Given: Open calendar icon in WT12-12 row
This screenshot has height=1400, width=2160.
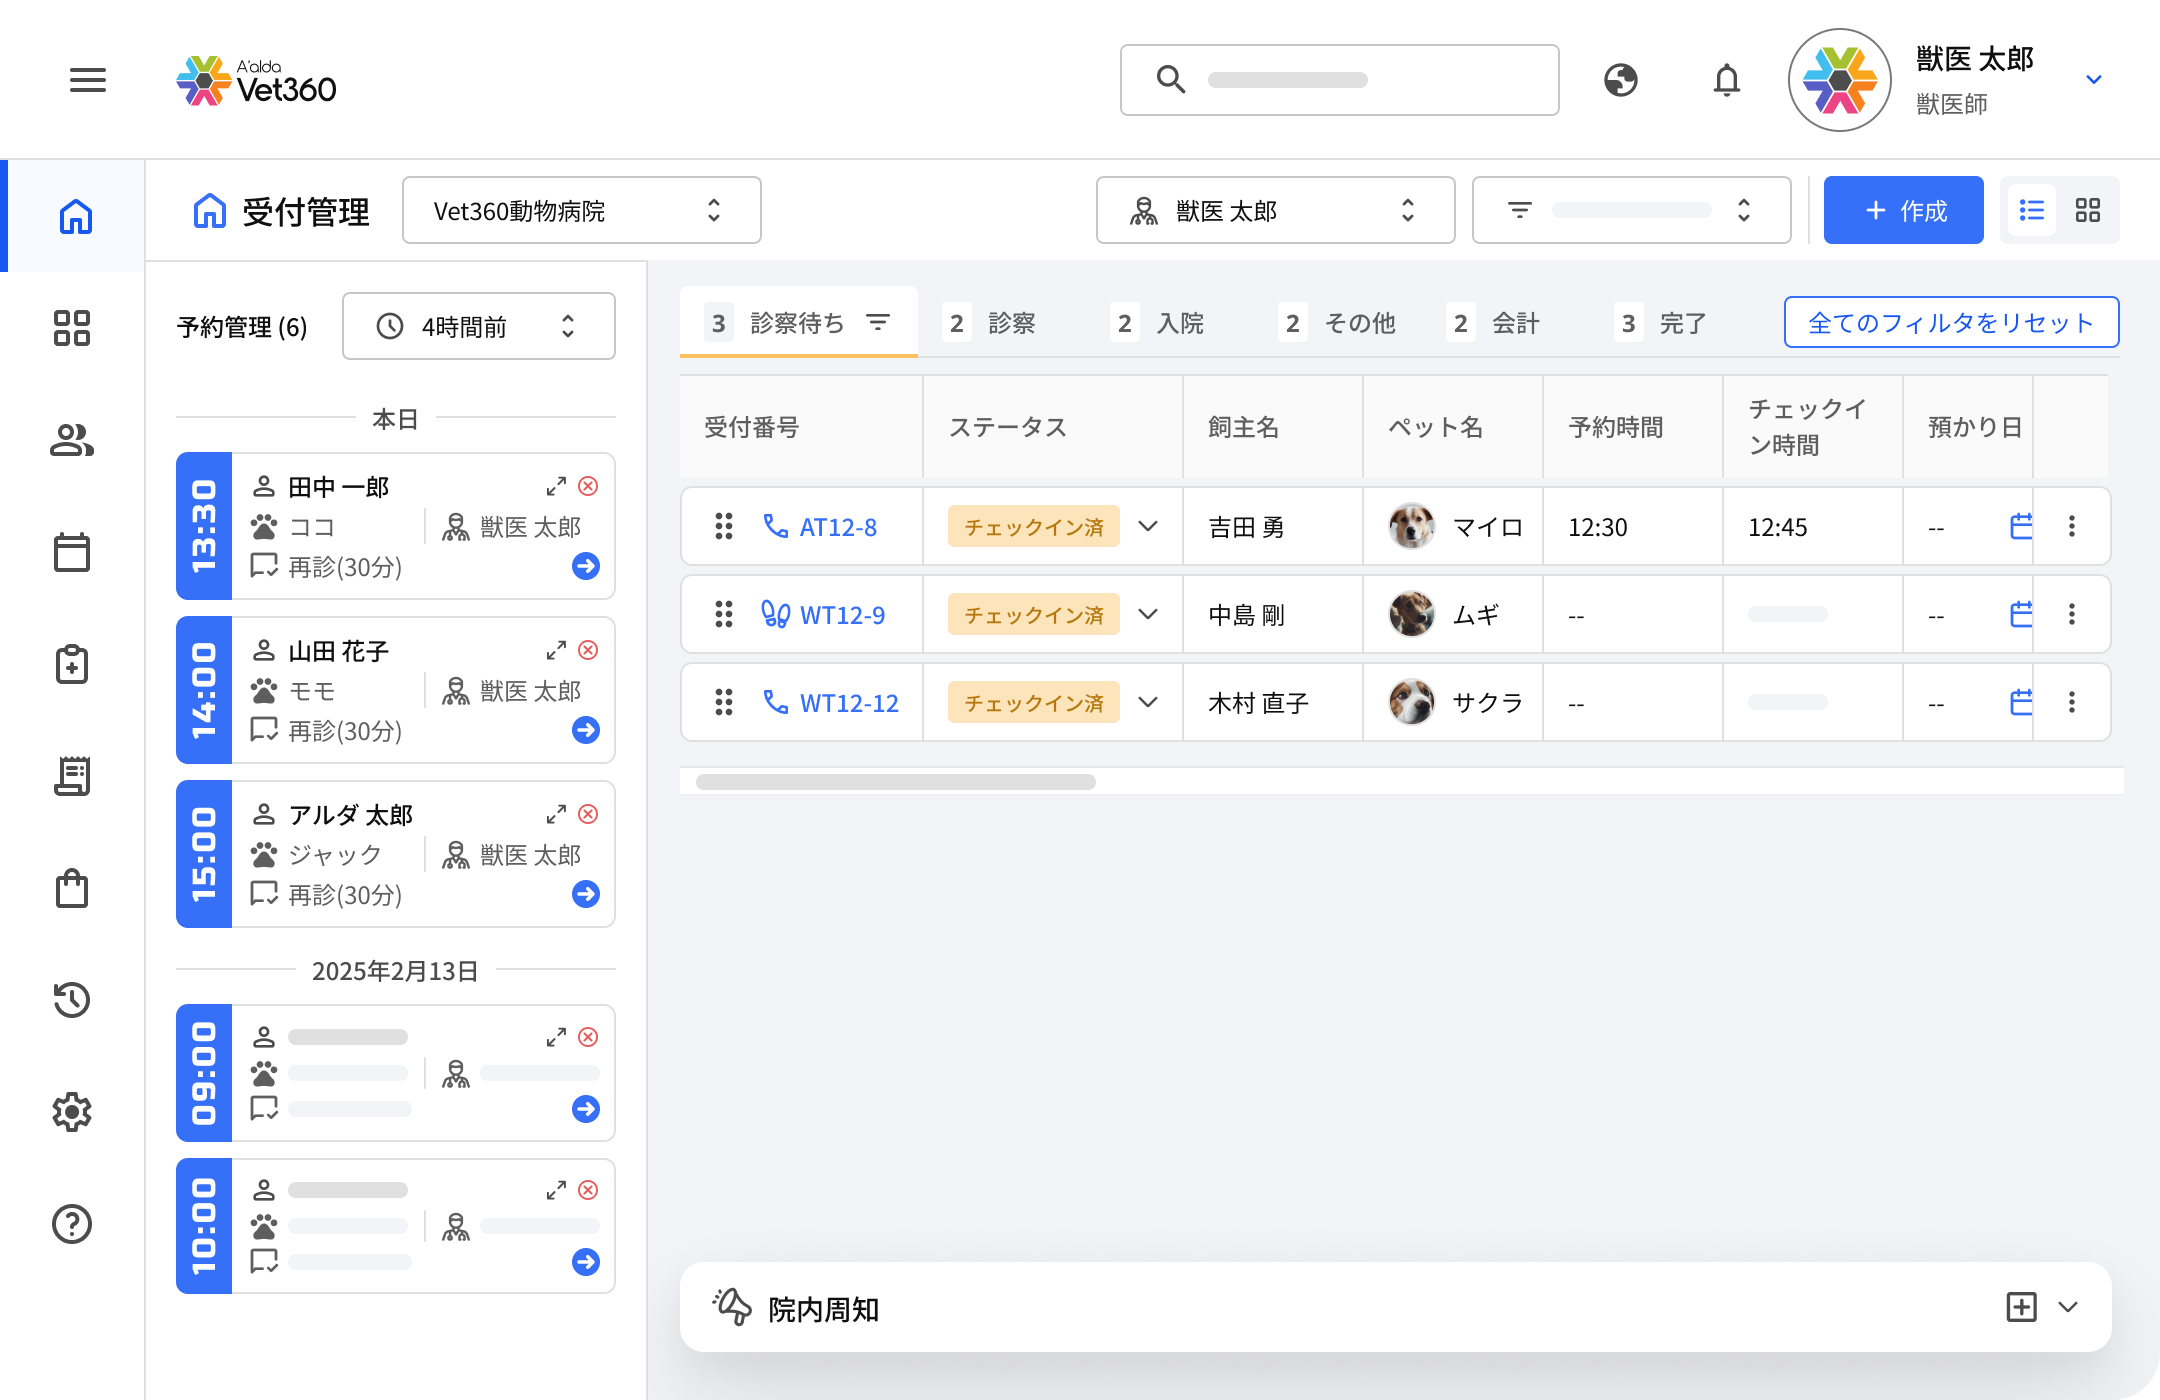Looking at the screenshot, I should click(2022, 702).
